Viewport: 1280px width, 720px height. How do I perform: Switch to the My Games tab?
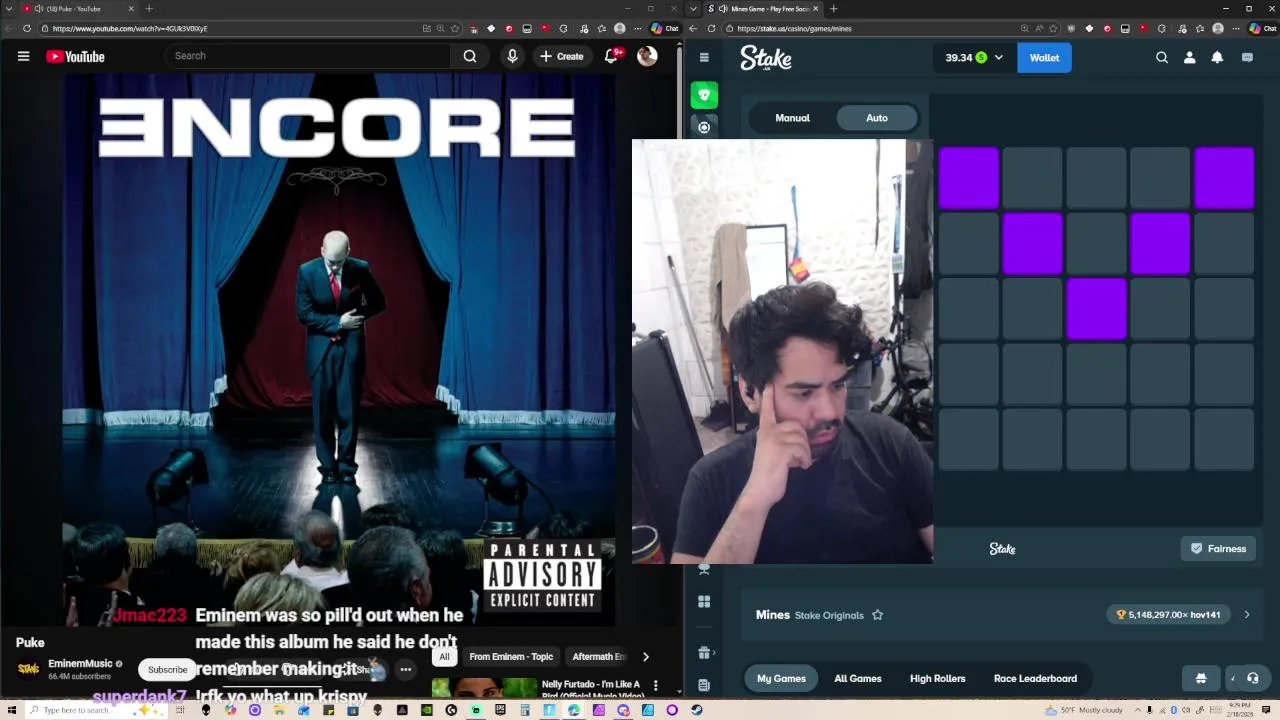(x=781, y=678)
